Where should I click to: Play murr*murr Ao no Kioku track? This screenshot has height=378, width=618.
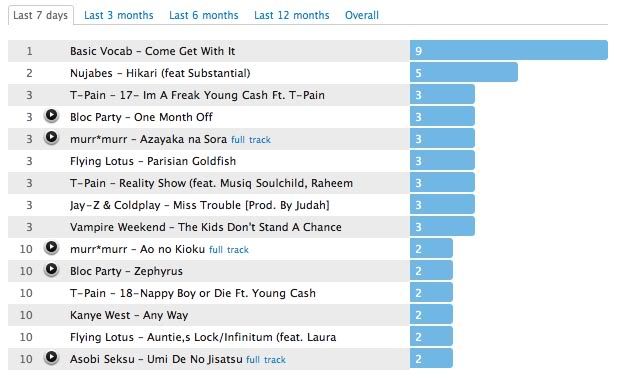[51, 248]
